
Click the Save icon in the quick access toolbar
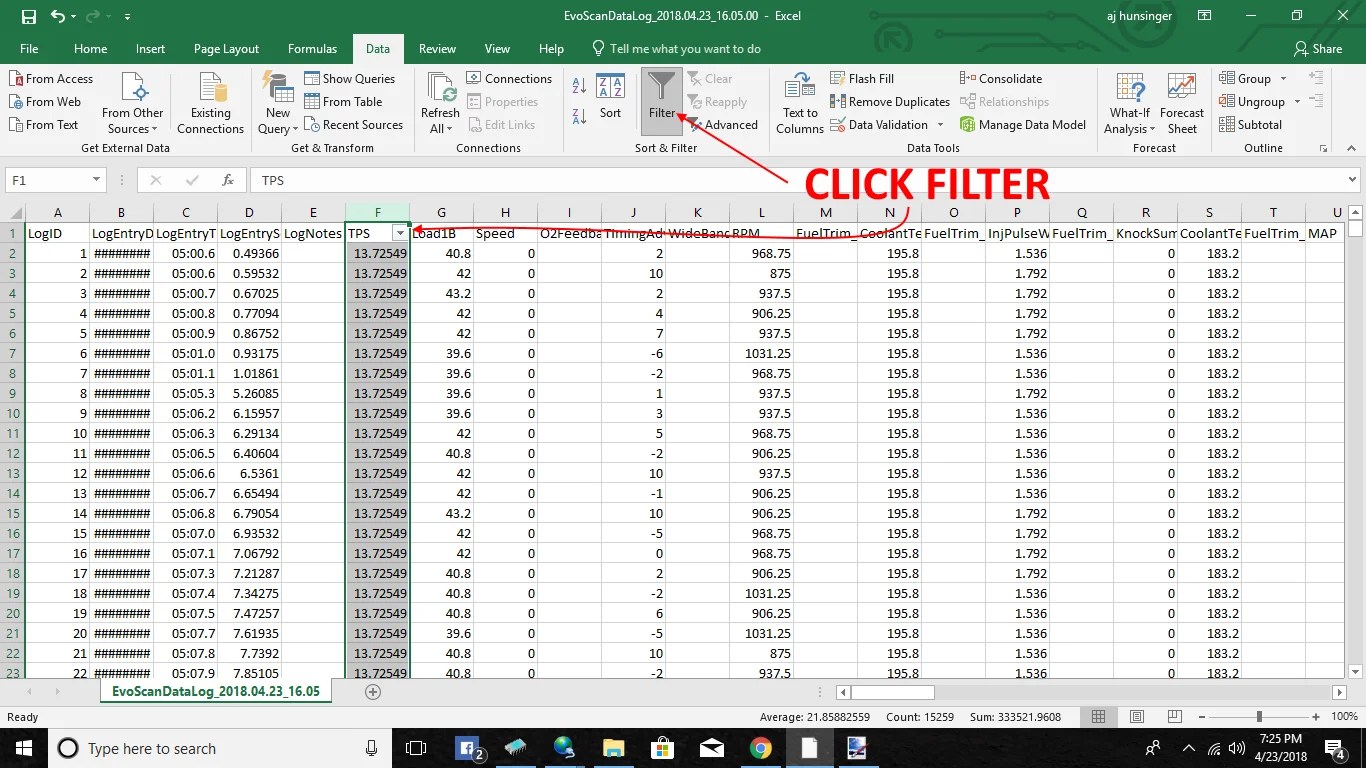[x=28, y=16]
